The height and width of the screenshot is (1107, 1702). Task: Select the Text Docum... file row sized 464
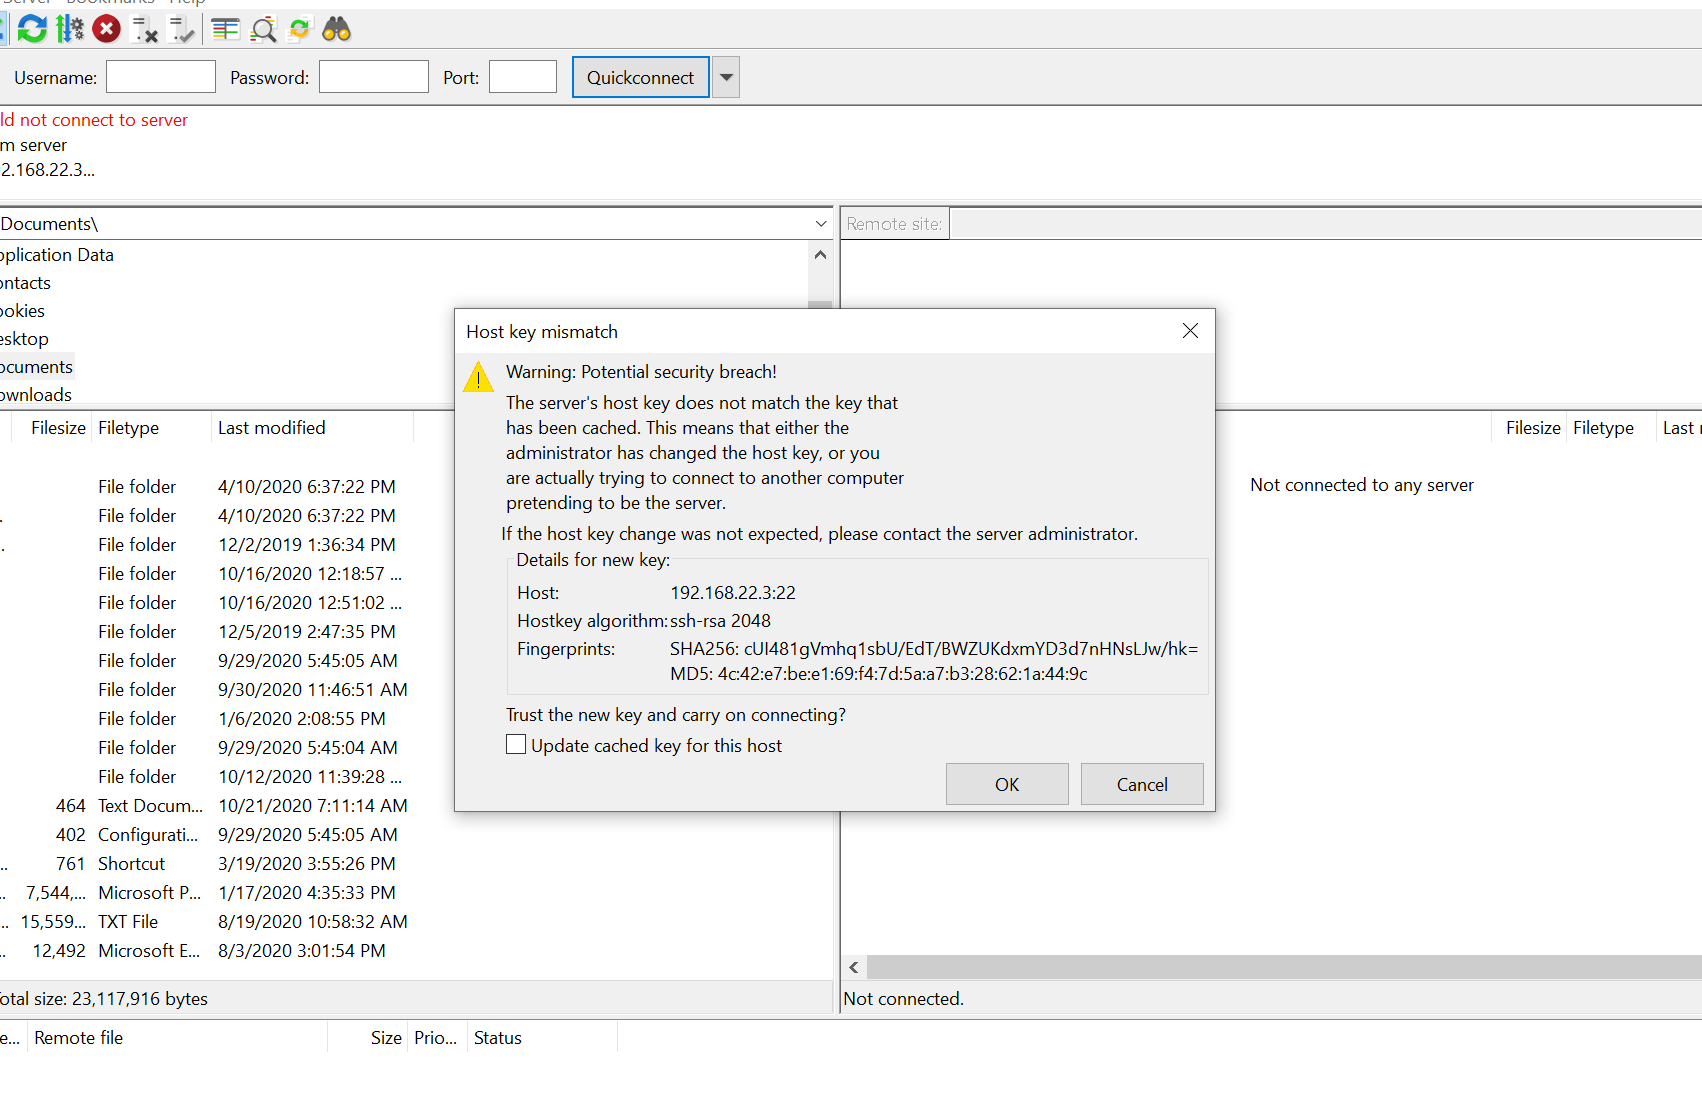[x=205, y=806]
